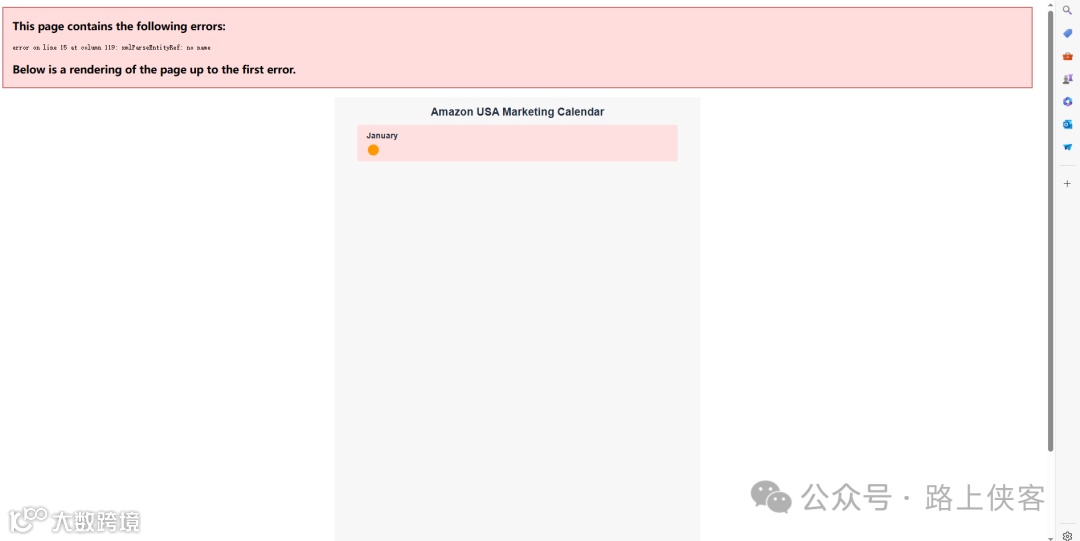Open the Microsoft 365 sidebar icon
Viewport: 1080px width, 541px height.
(1067, 101)
